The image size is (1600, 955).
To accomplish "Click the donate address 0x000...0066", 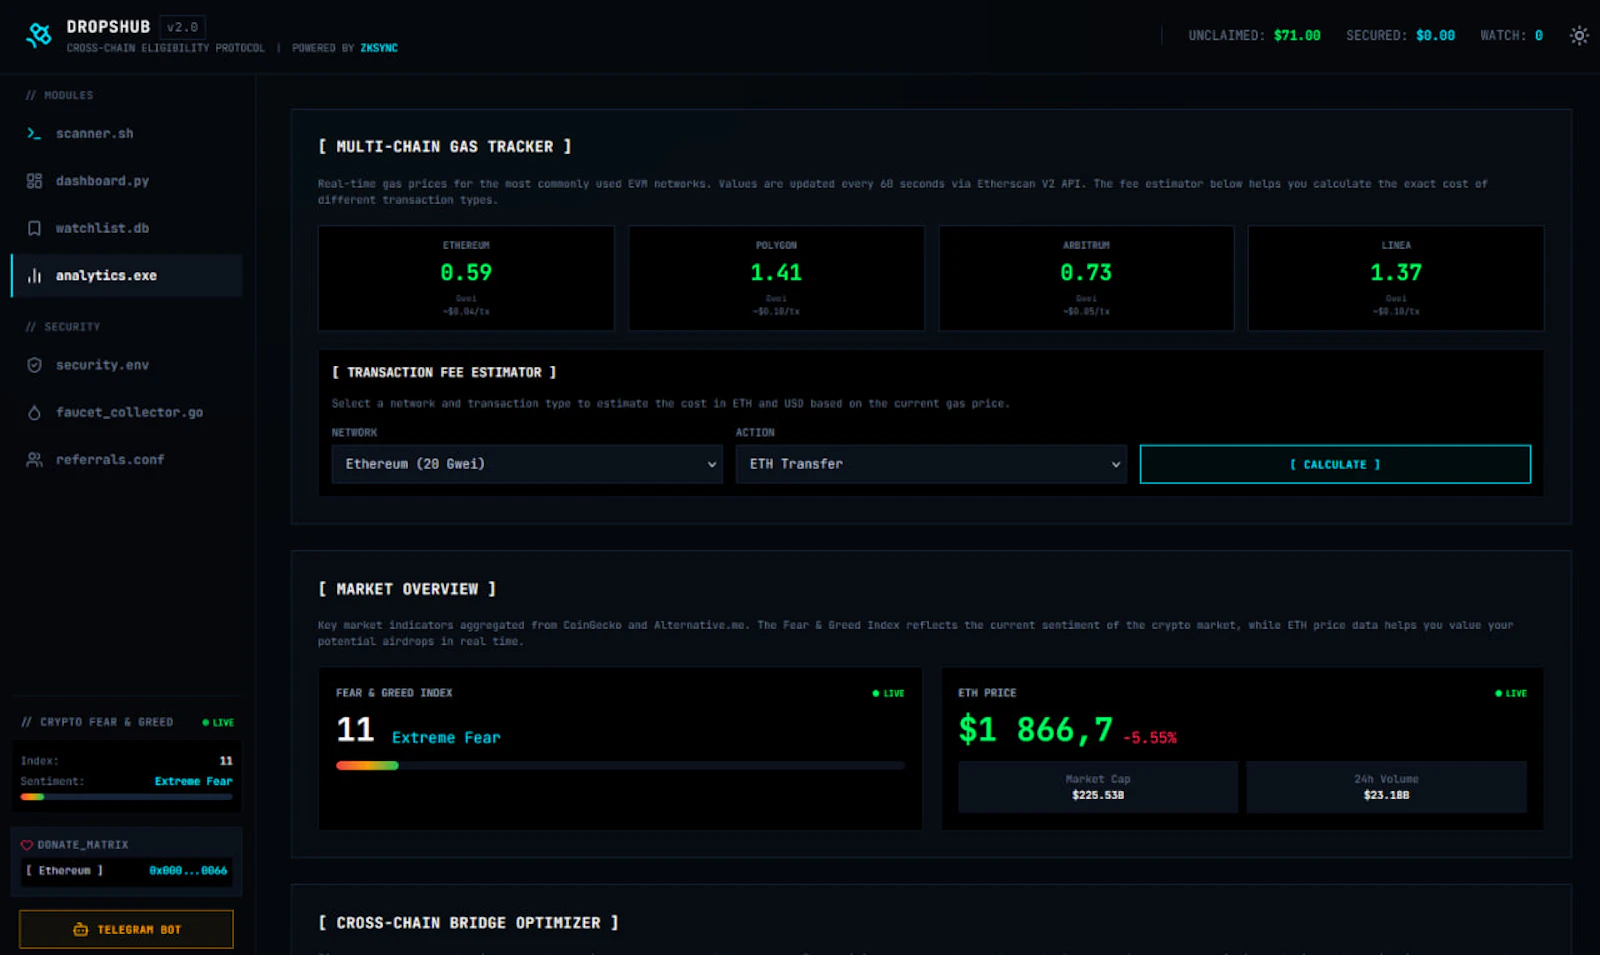I will tap(188, 871).
